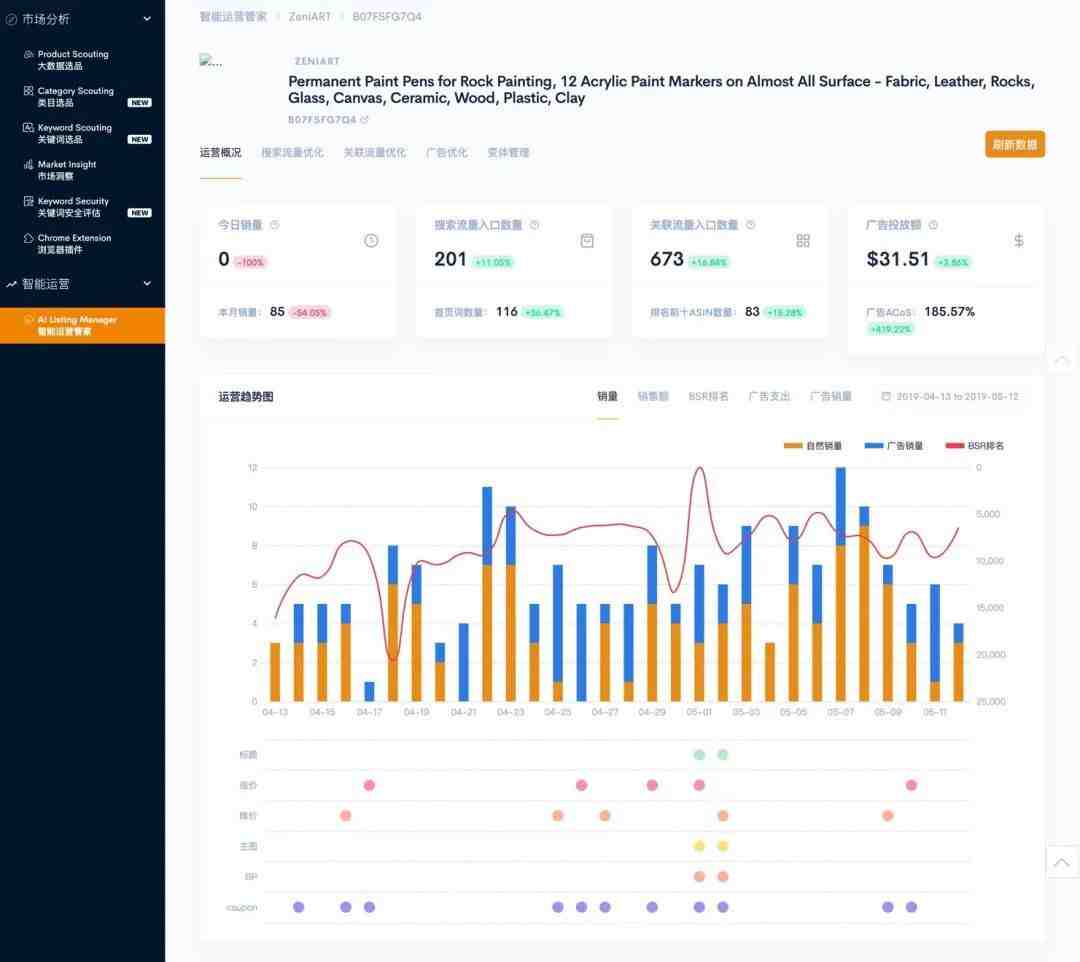The height and width of the screenshot is (962, 1080).
Task: Open Market Insight in the sidebar
Action: click(66, 170)
